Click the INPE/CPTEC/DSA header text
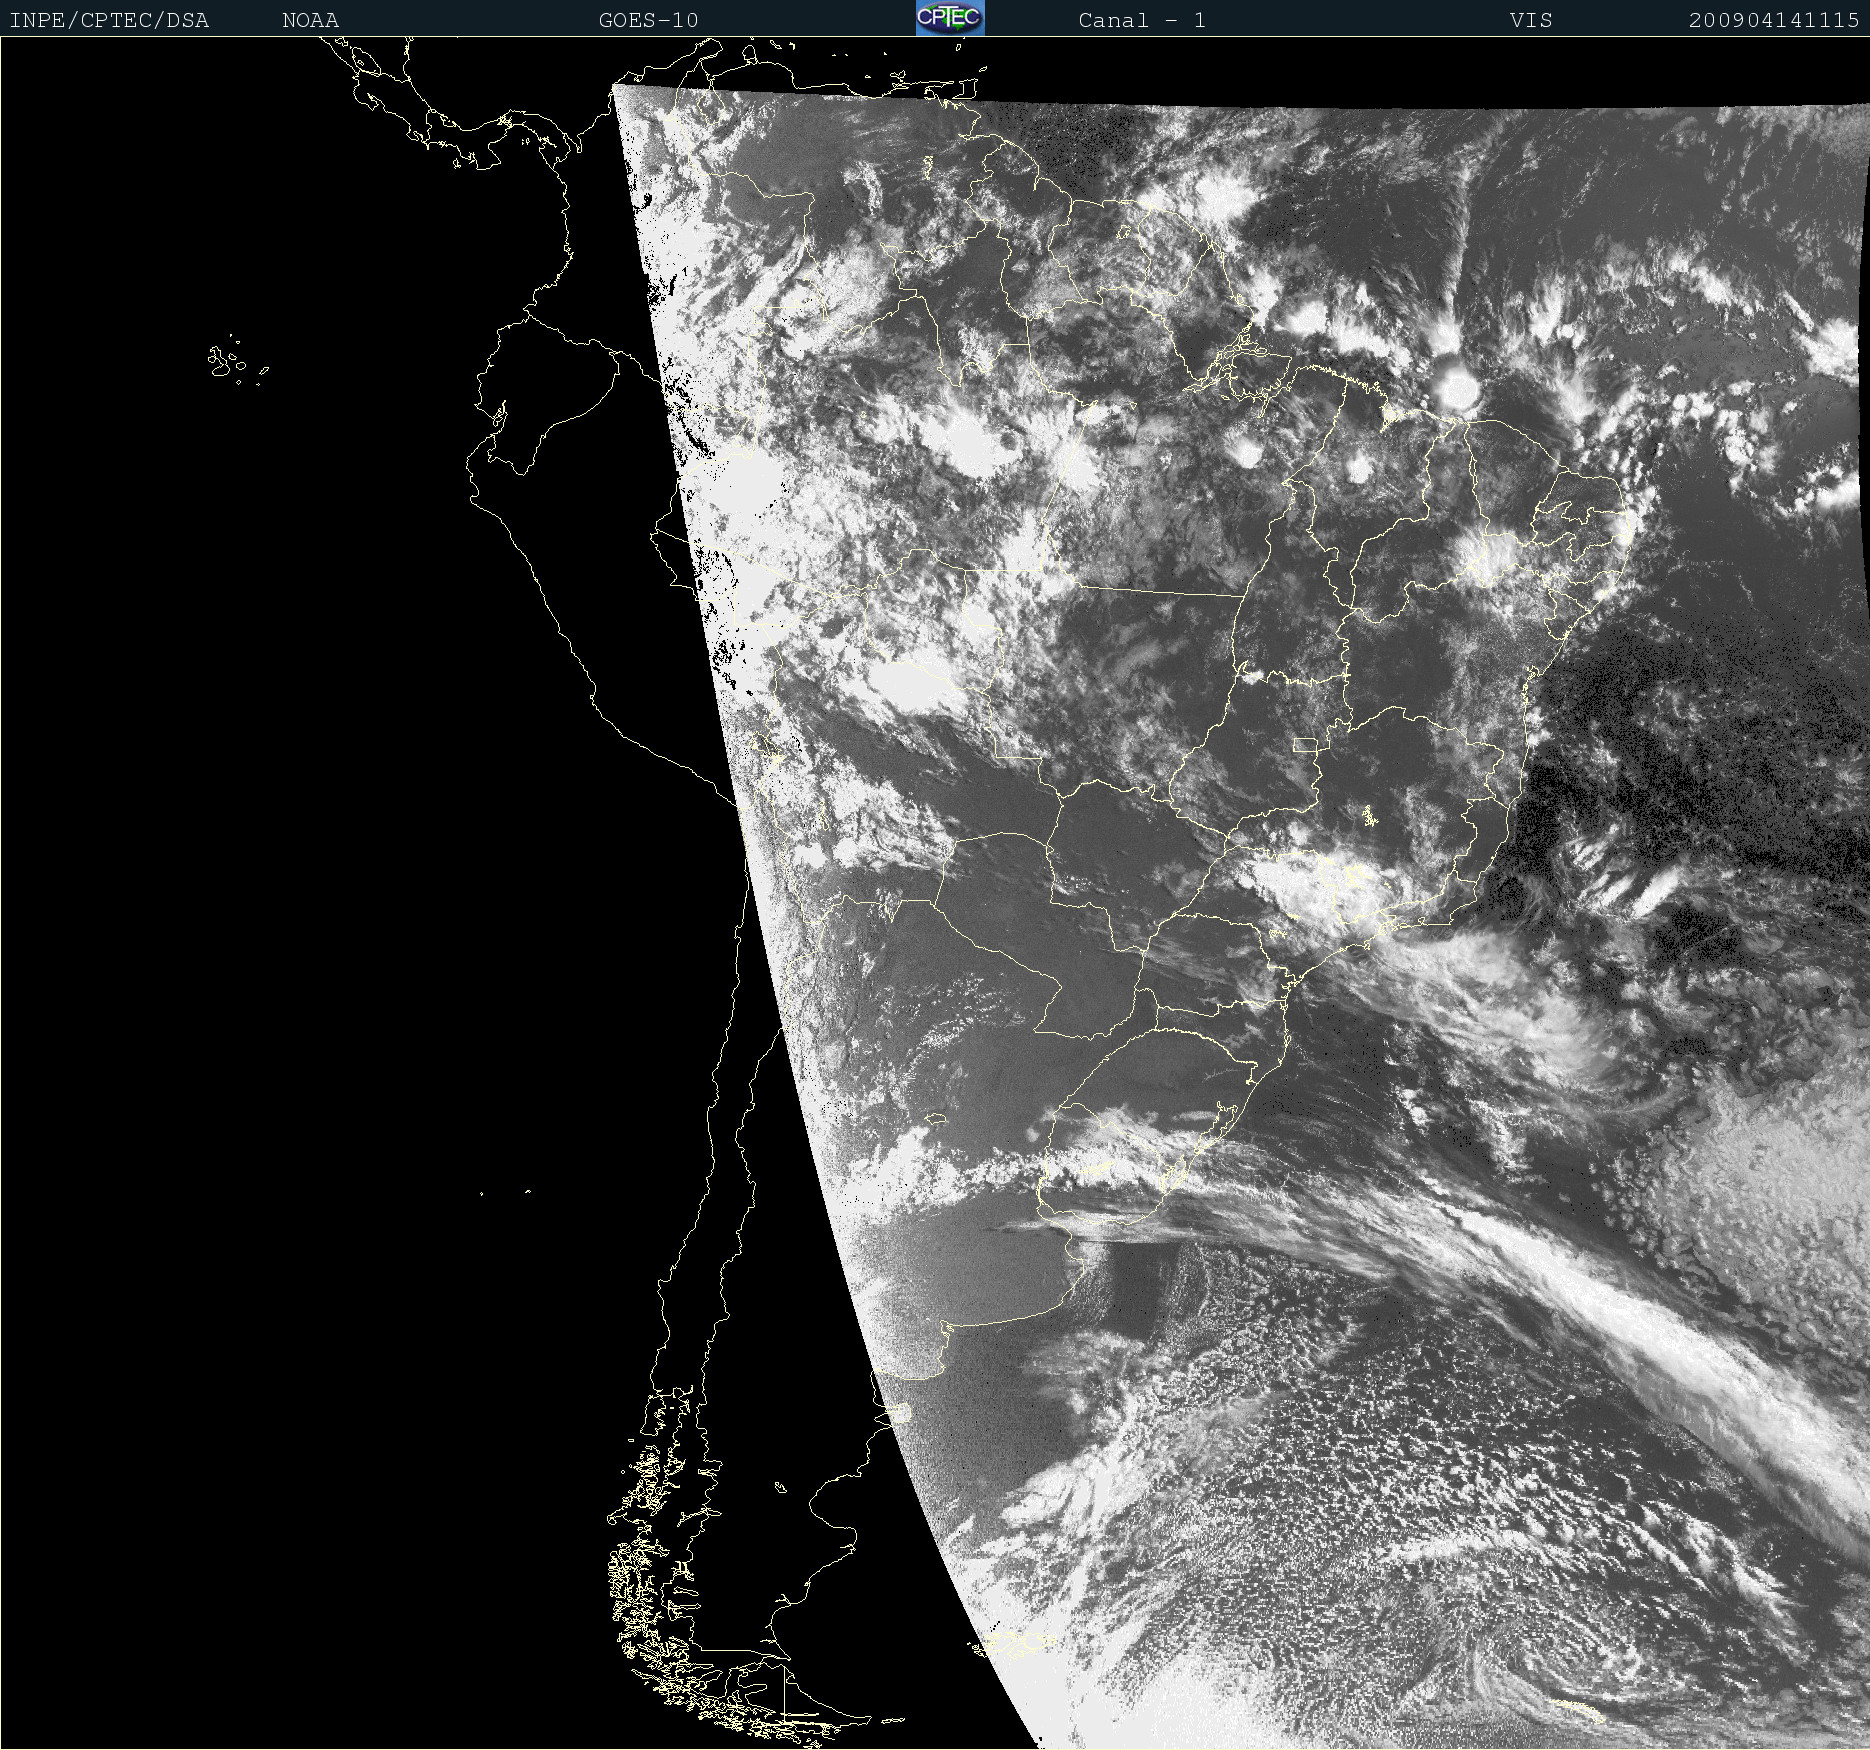Viewport: 1870px width, 1750px height. pyautogui.click(x=109, y=20)
